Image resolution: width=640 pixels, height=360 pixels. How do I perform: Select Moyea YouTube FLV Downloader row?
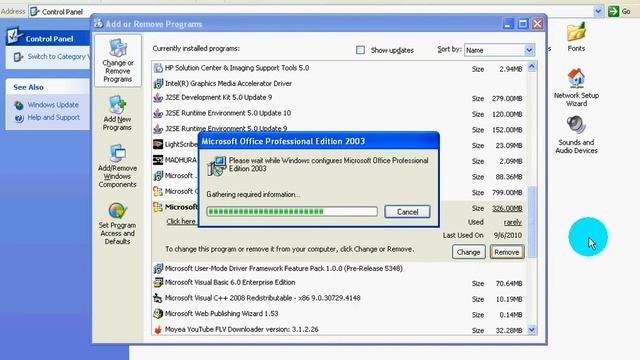coord(339,329)
